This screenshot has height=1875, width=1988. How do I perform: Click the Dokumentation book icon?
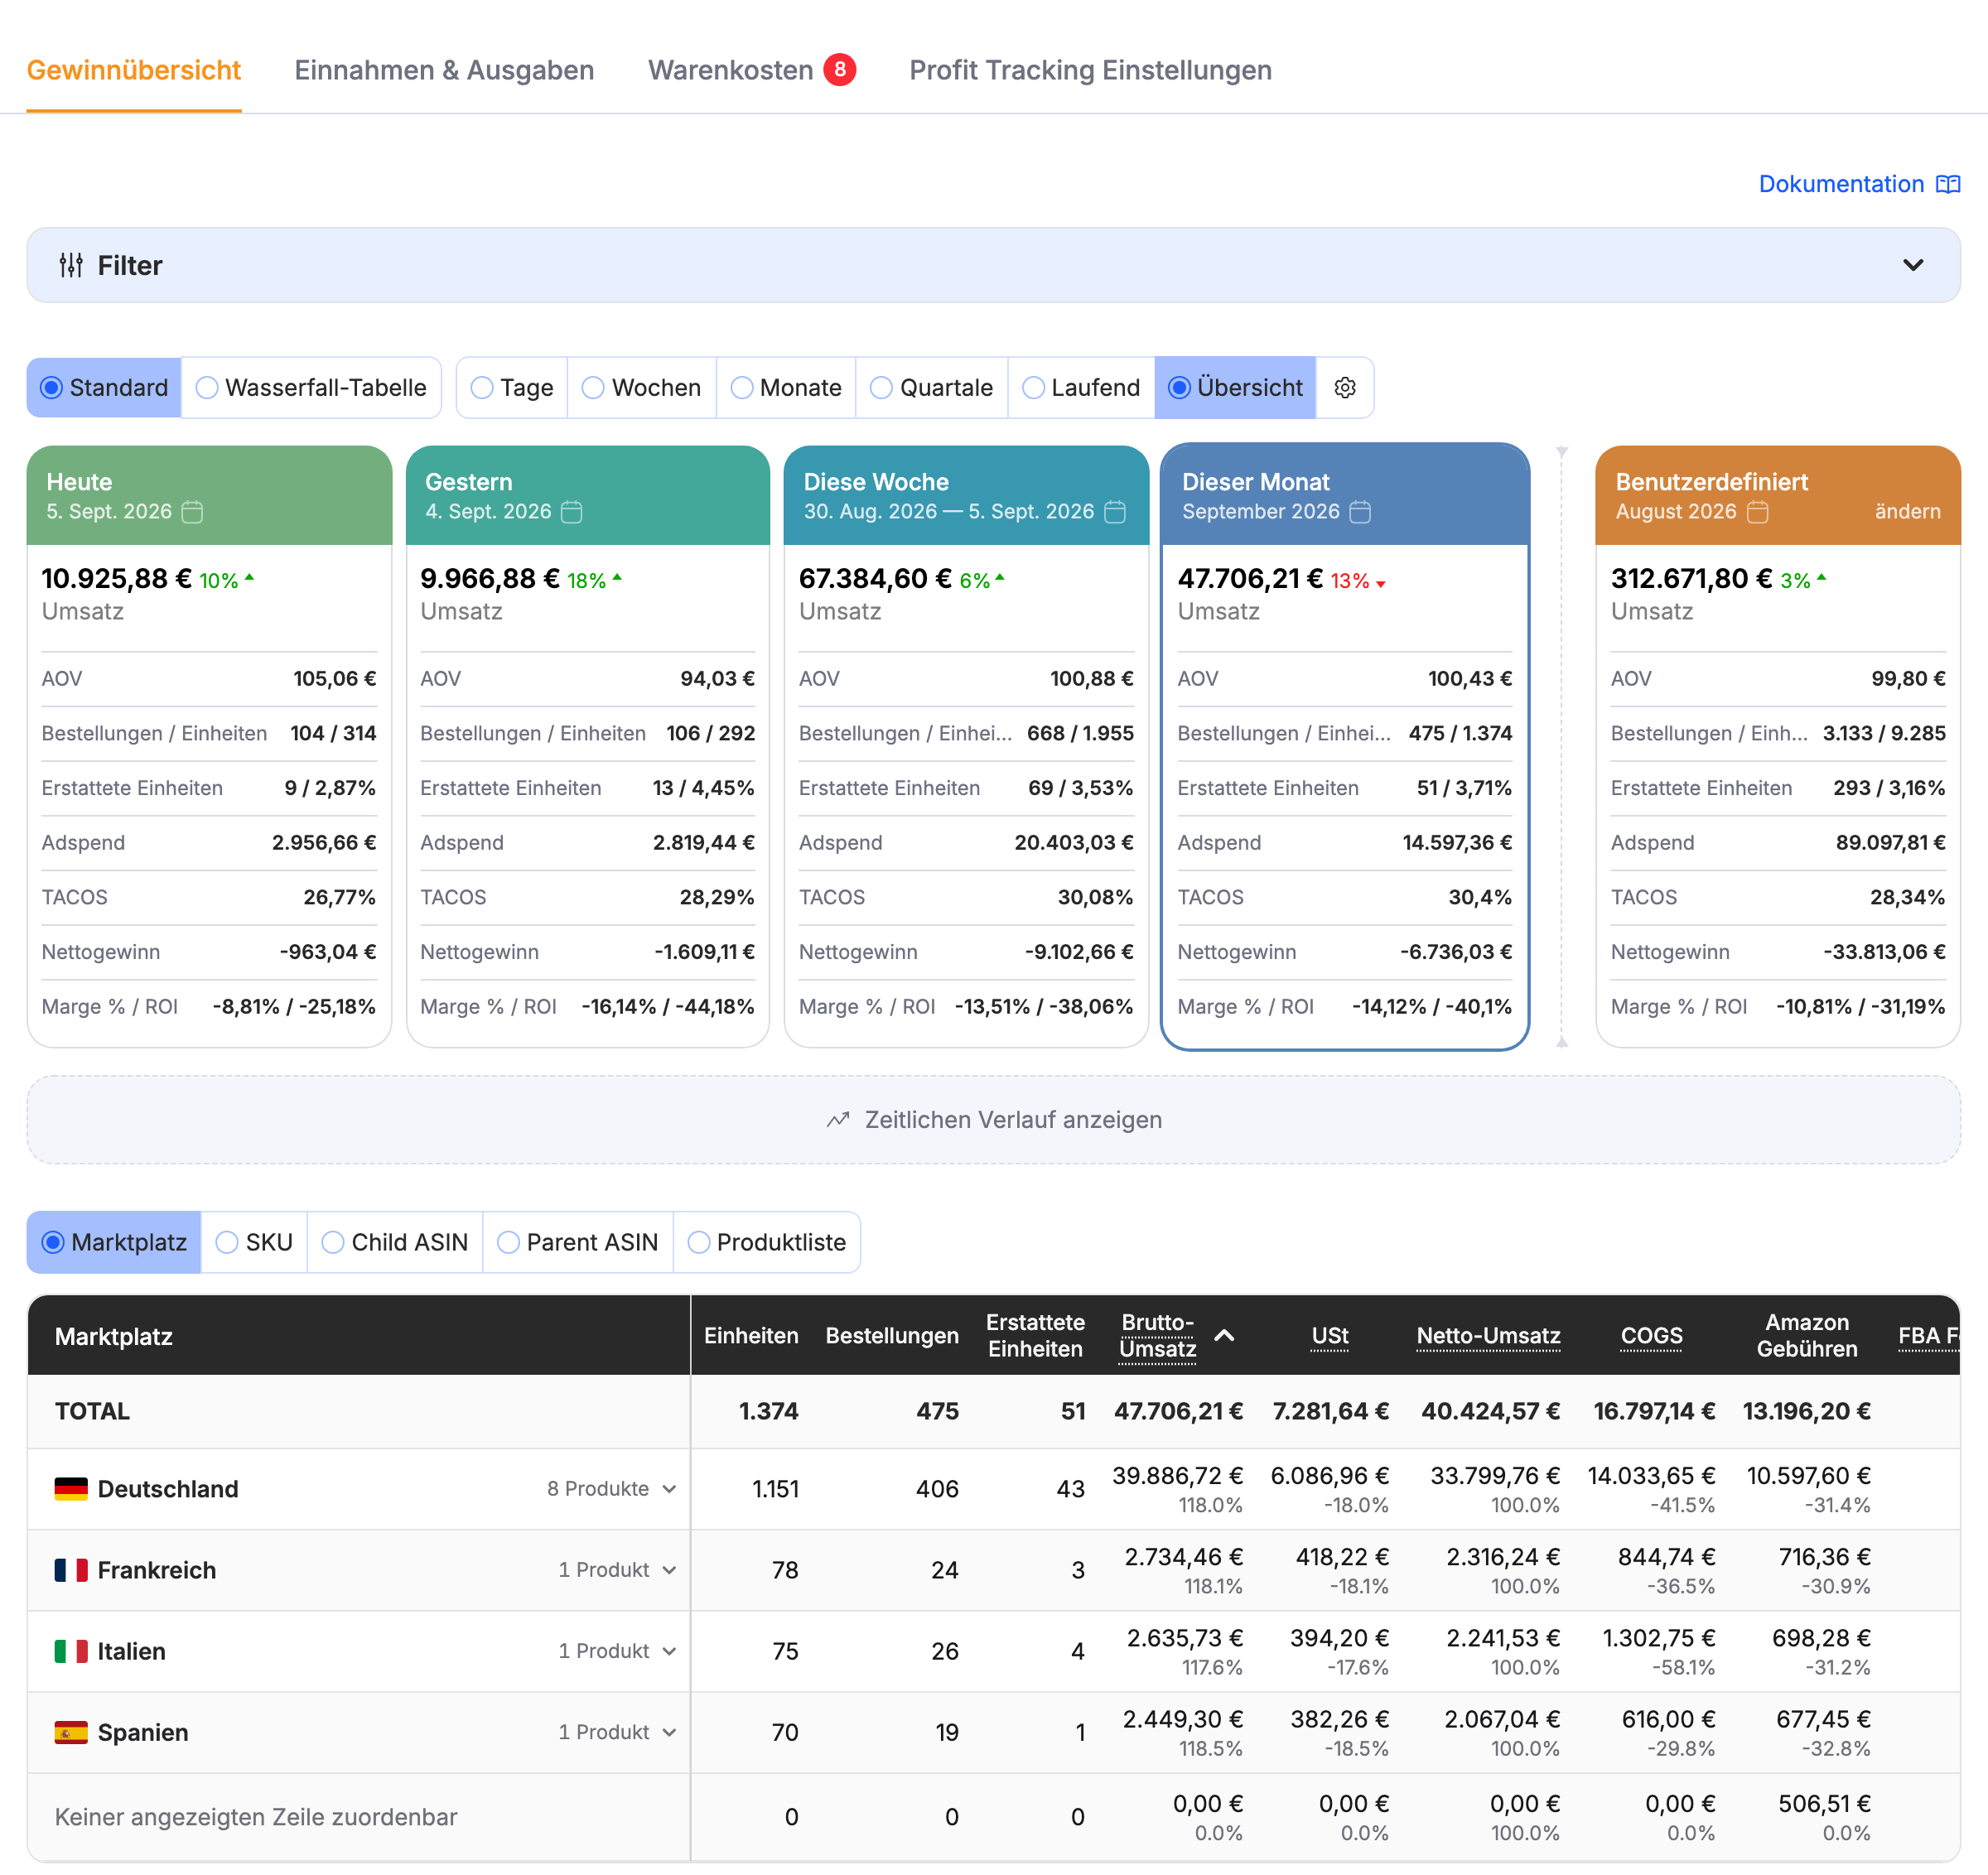pos(1947,184)
